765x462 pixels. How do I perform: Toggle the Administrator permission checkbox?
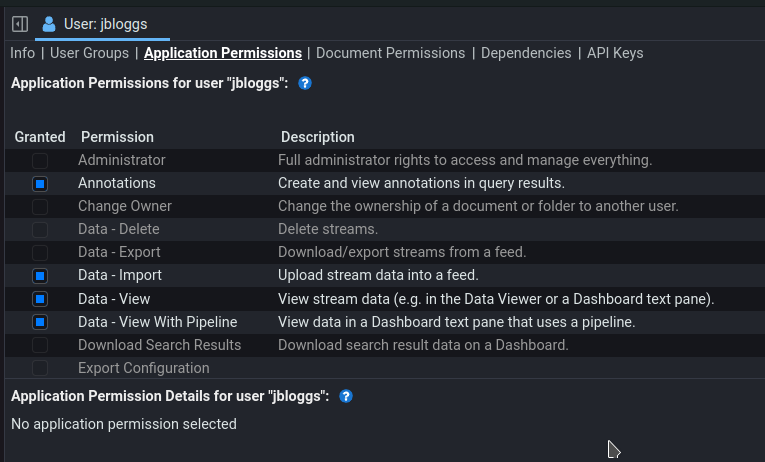click(40, 161)
